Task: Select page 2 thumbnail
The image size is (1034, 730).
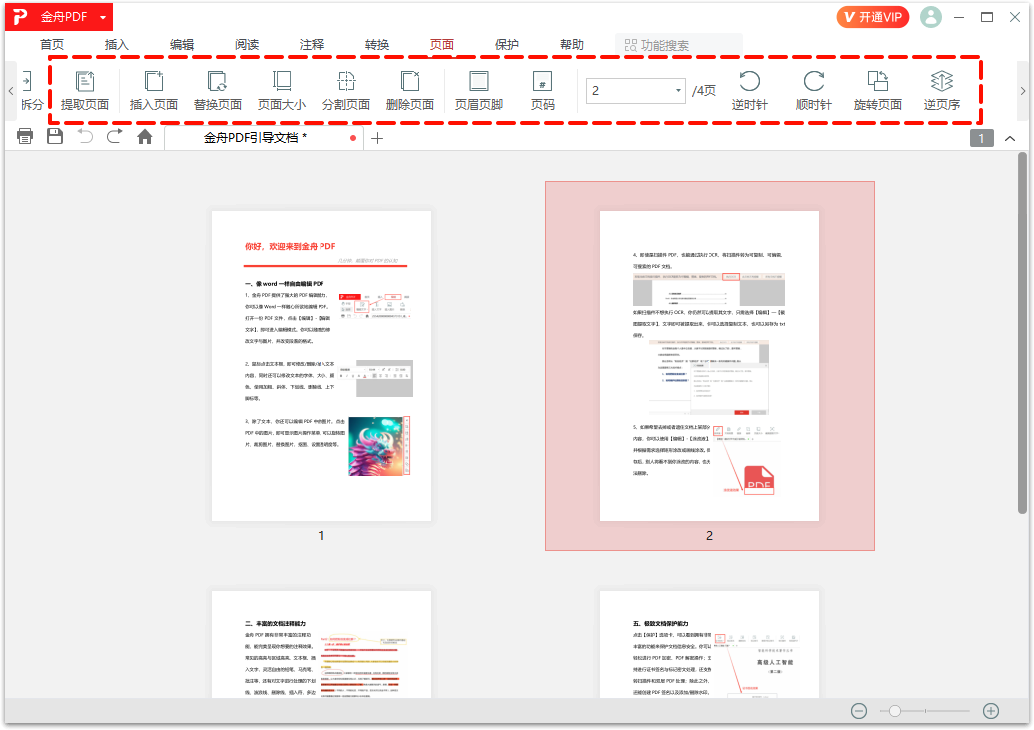Action: point(710,366)
